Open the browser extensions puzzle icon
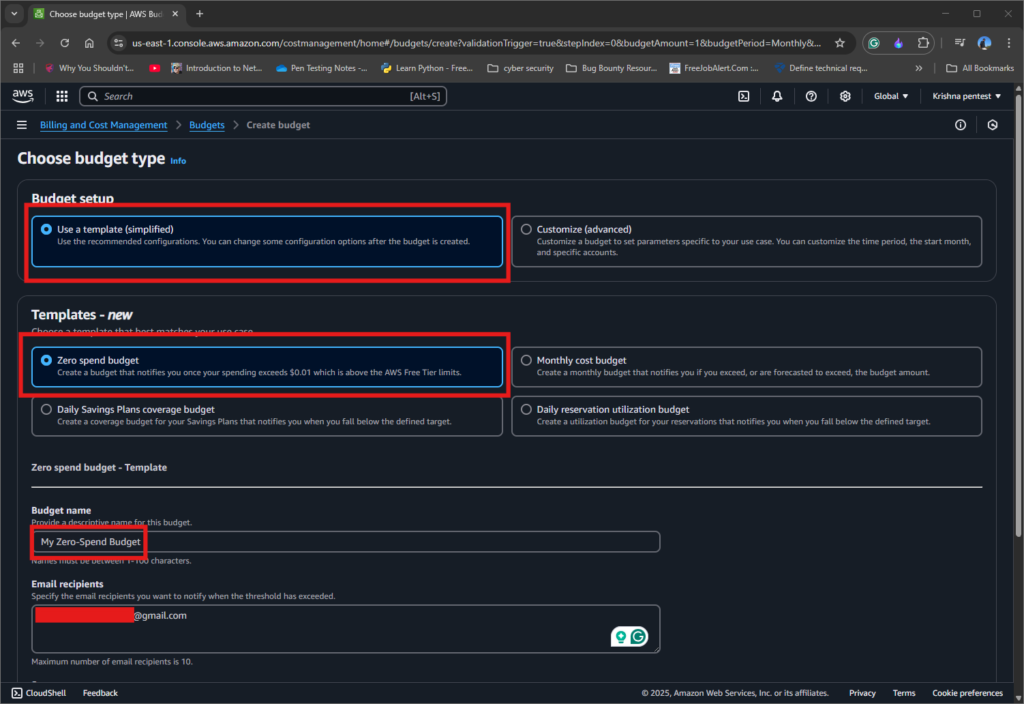This screenshot has height=704, width=1024. click(x=923, y=43)
